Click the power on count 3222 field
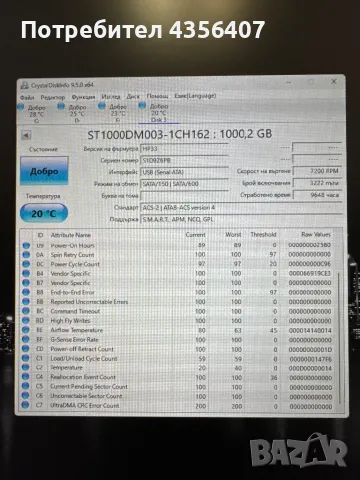The width and height of the screenshot is (360, 480). pyautogui.click(x=317, y=183)
